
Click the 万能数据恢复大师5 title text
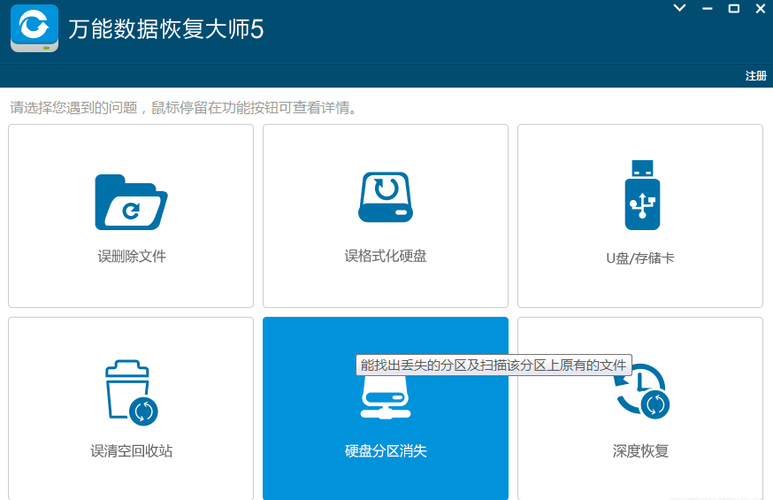pyautogui.click(x=166, y=30)
